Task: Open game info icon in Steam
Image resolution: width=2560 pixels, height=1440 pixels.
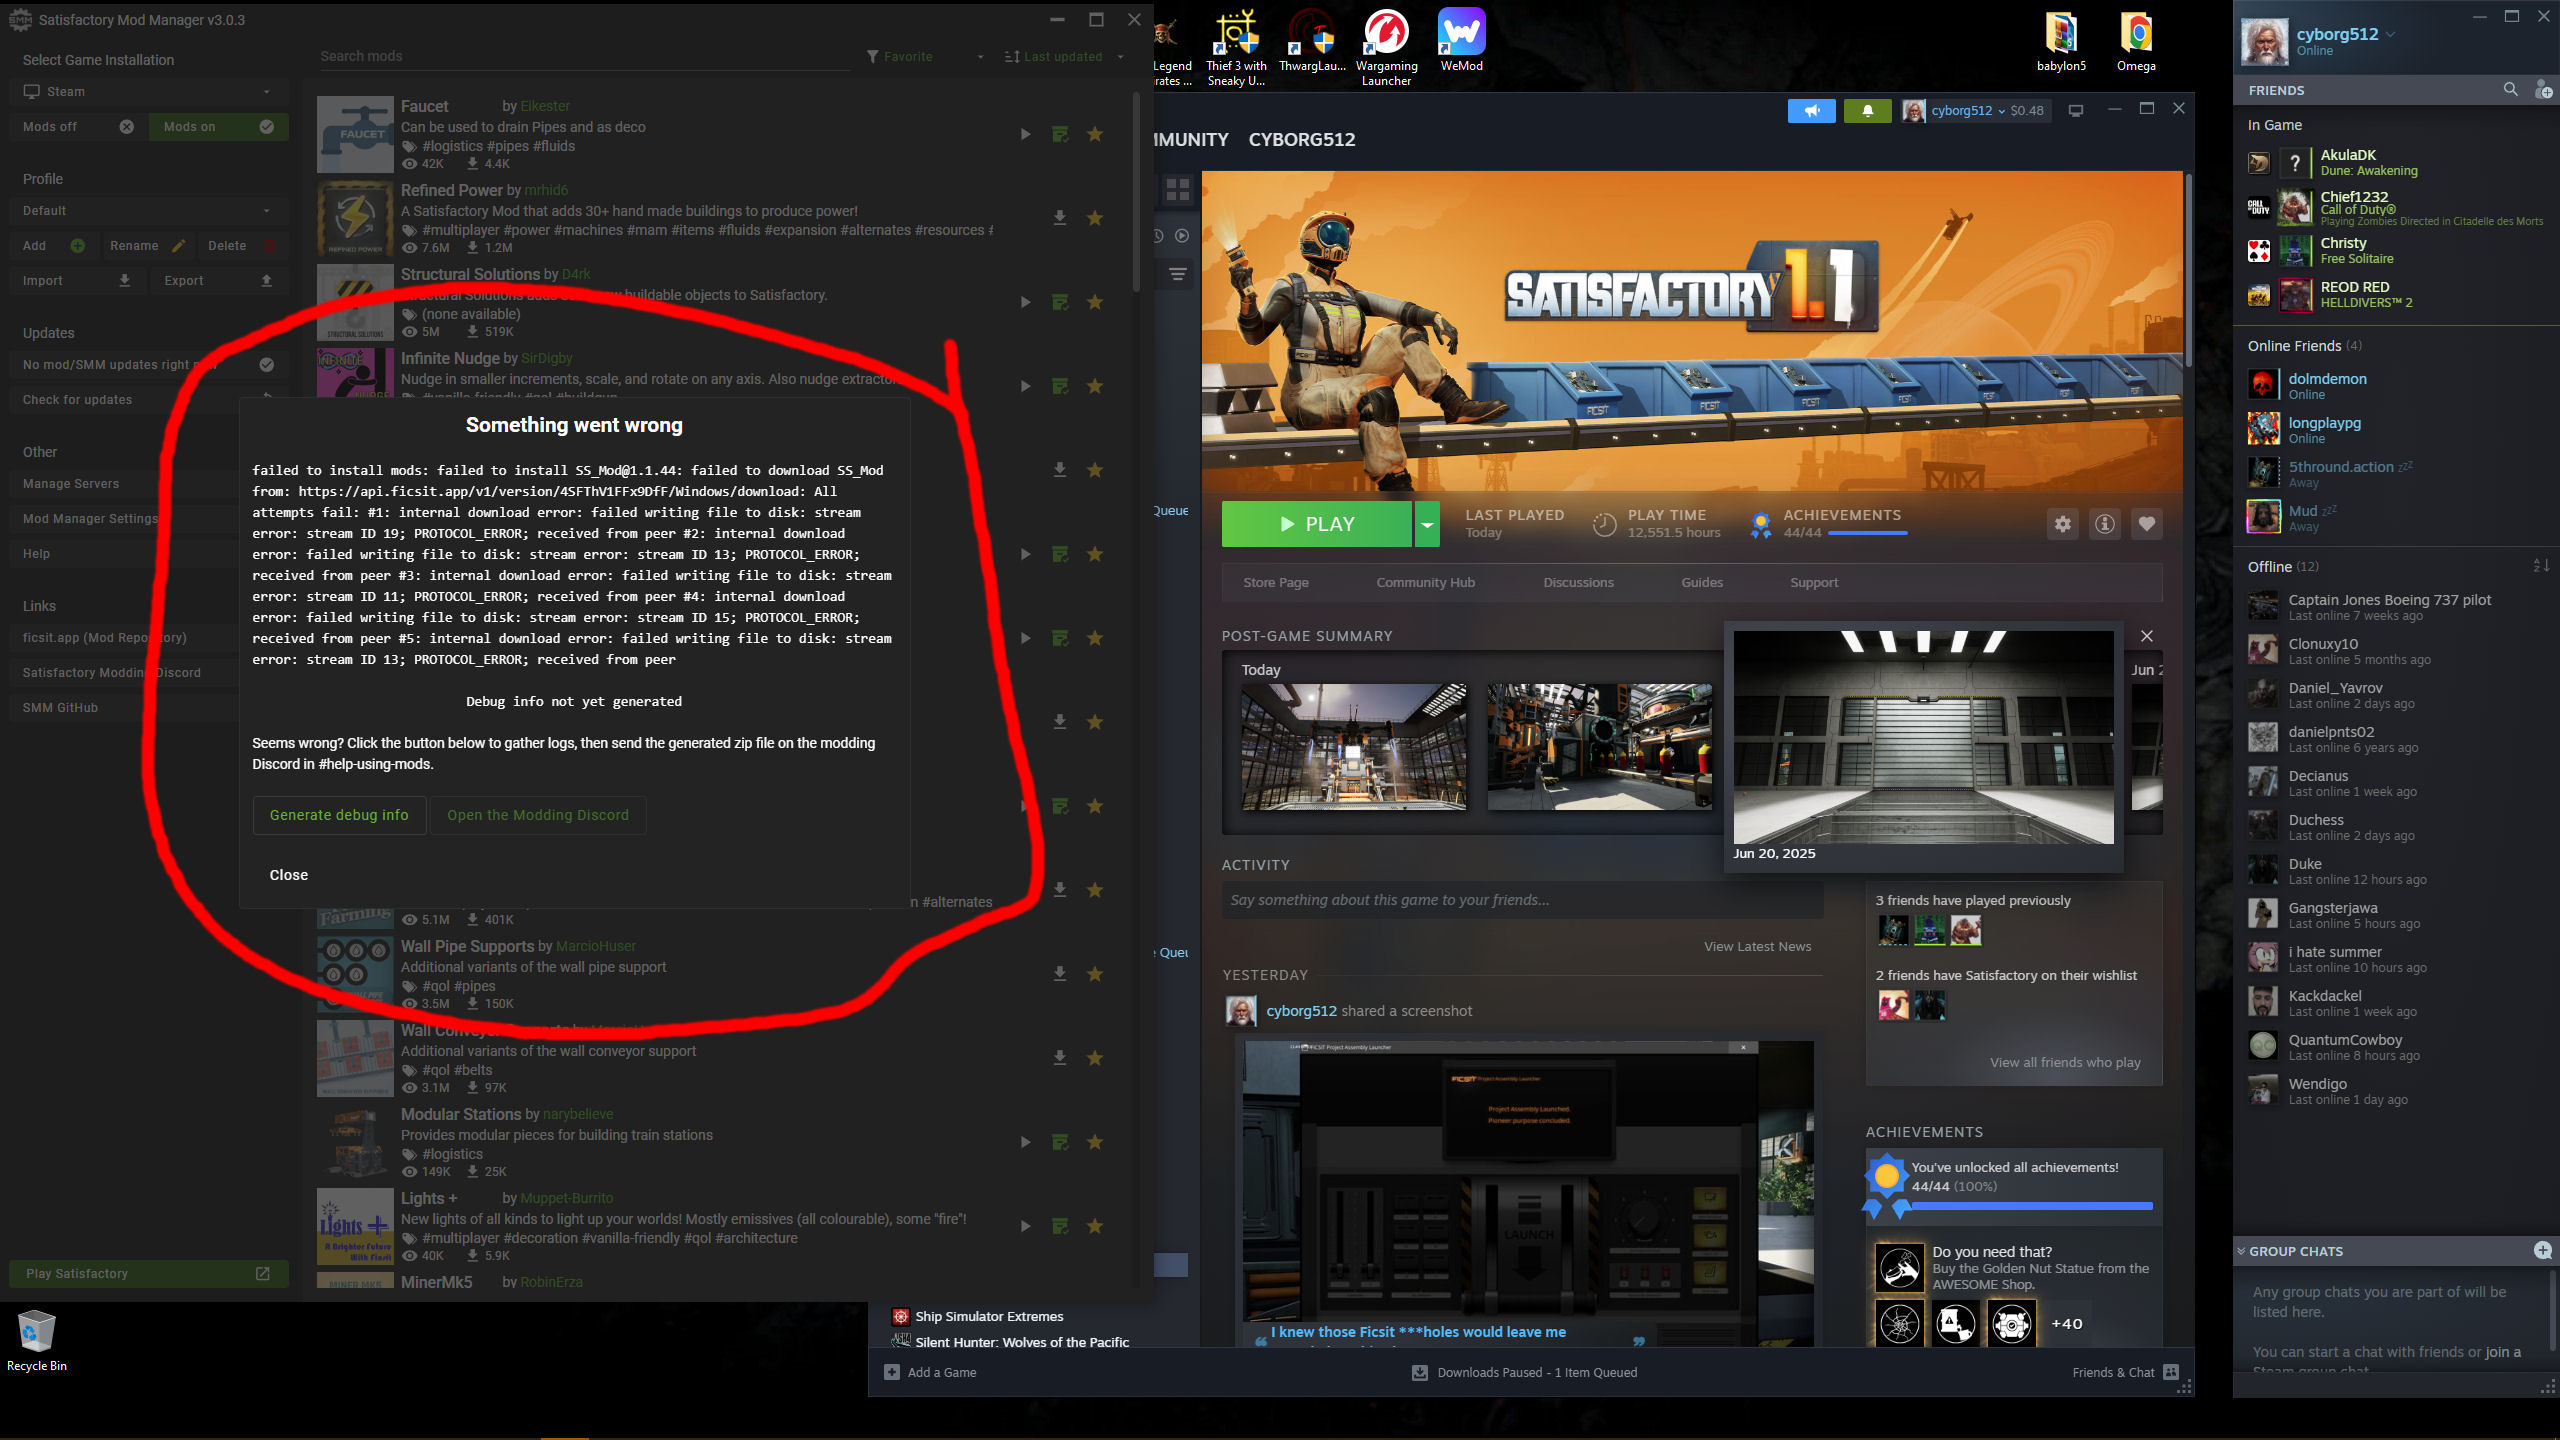Action: coord(2105,524)
